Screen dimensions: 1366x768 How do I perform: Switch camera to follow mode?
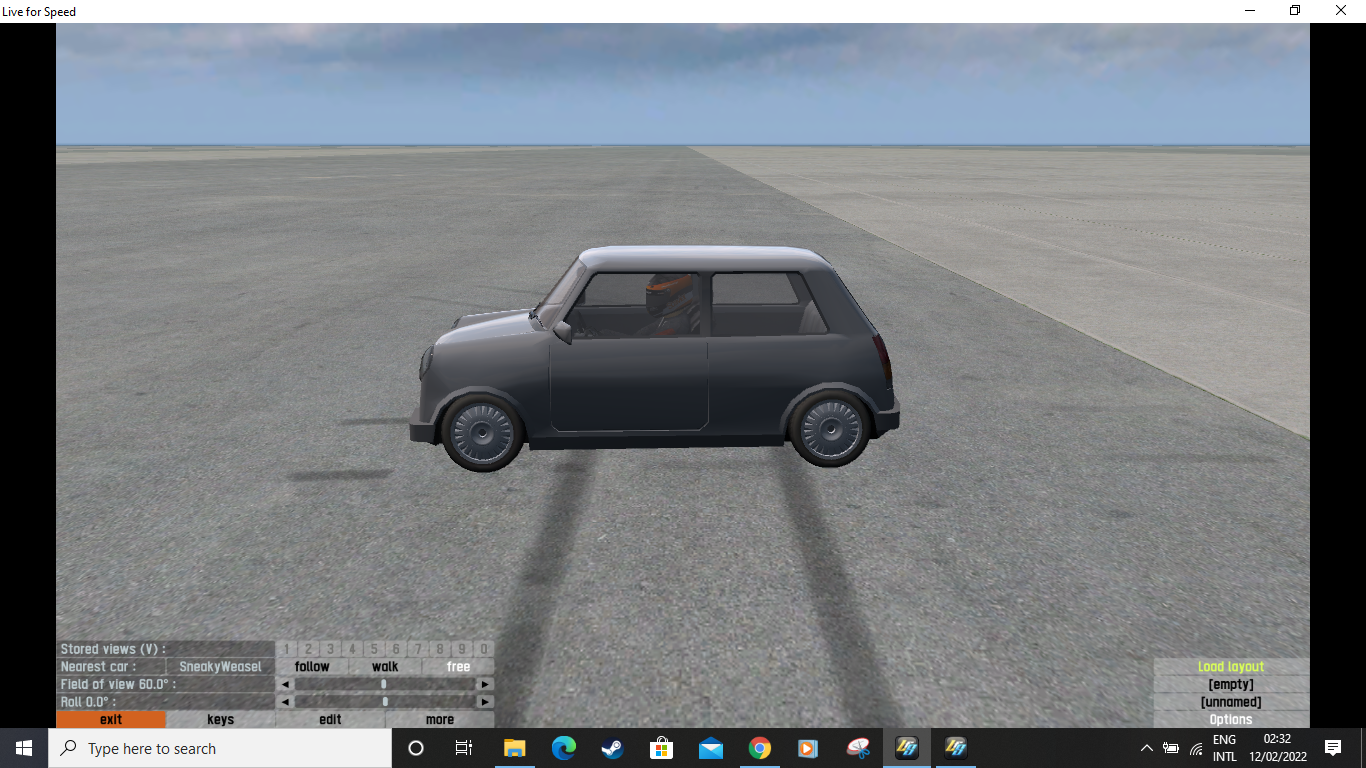[312, 667]
